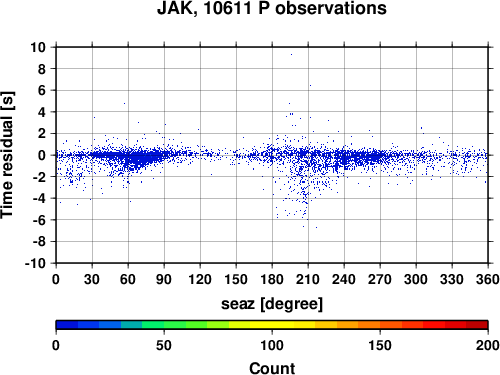This screenshot has height=375, width=500.
Task: Click the 'Time residual [s]' y-axis label
Action: point(7,155)
